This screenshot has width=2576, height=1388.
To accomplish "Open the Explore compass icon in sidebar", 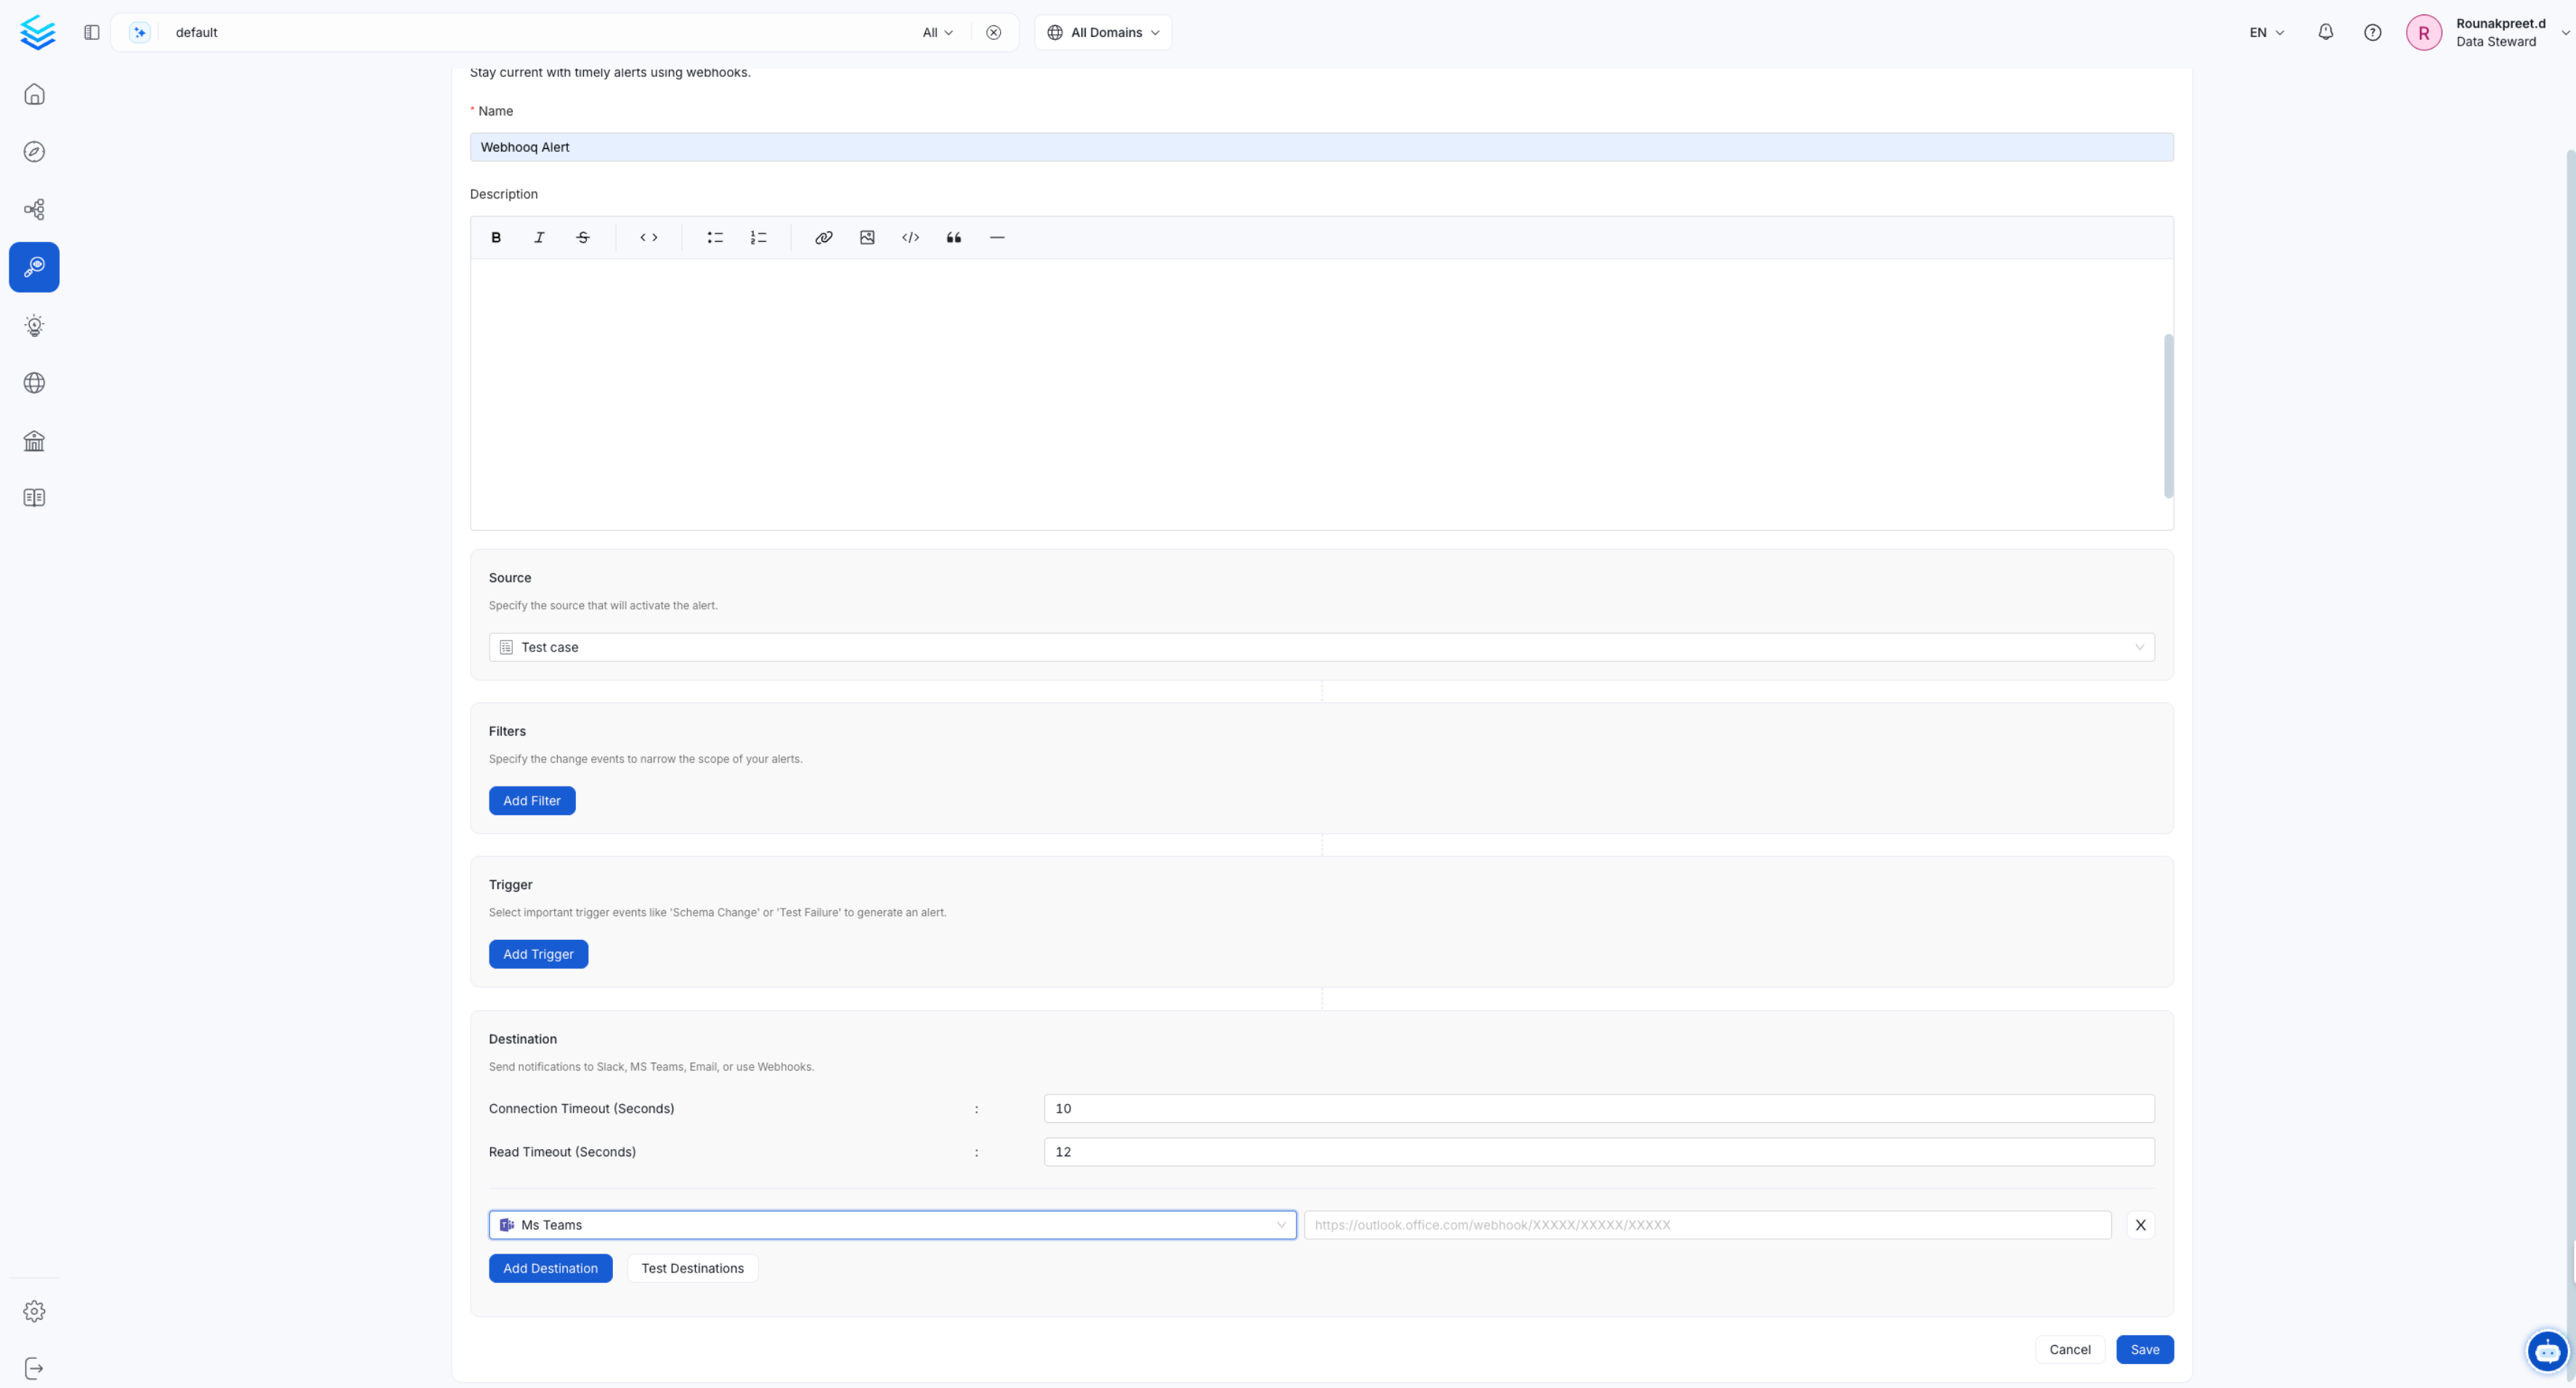I will pyautogui.click(x=34, y=151).
